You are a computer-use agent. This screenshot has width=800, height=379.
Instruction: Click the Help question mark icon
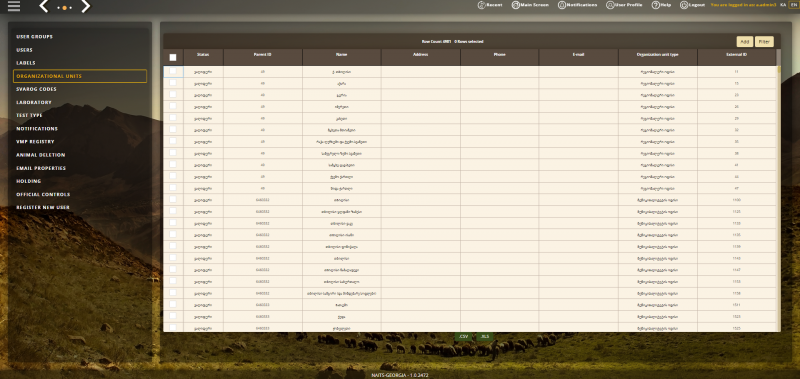(655, 5)
